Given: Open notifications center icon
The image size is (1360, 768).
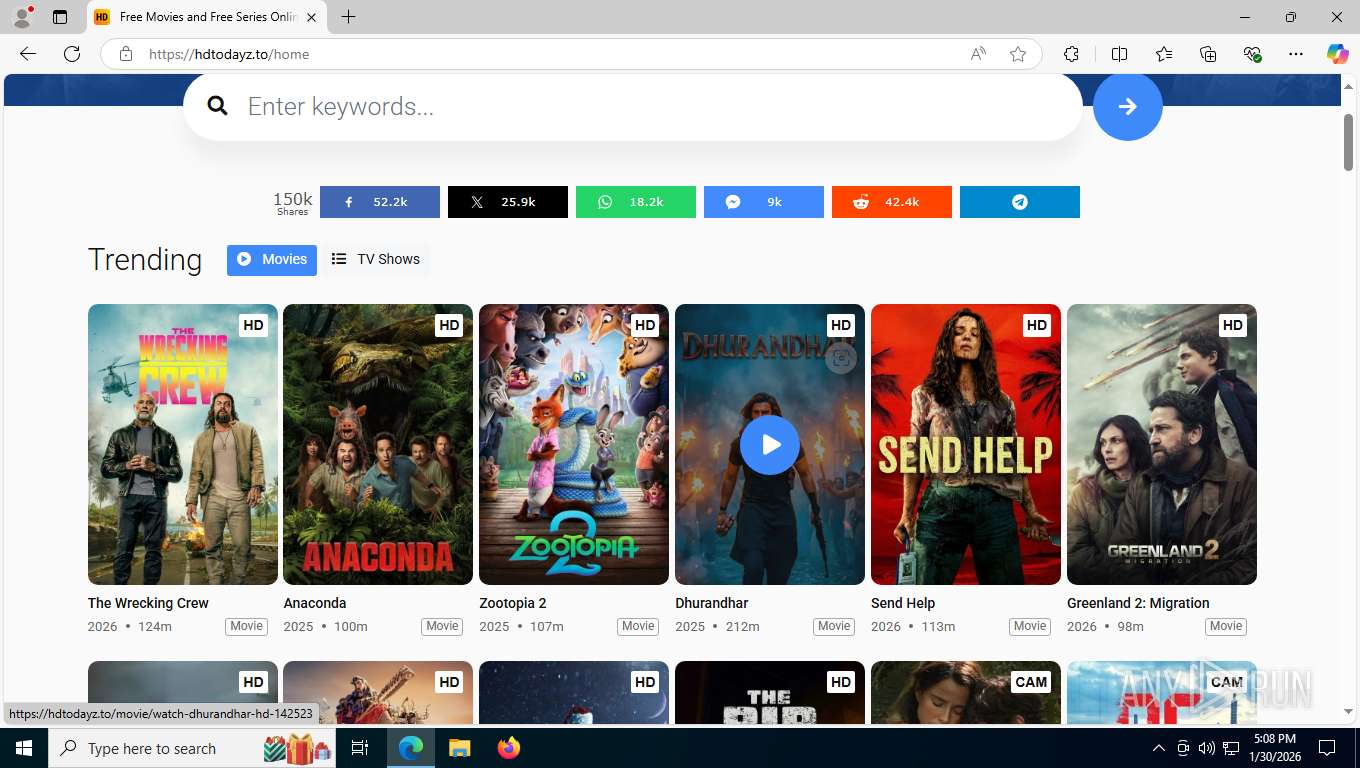Looking at the screenshot, I should (x=1327, y=748).
